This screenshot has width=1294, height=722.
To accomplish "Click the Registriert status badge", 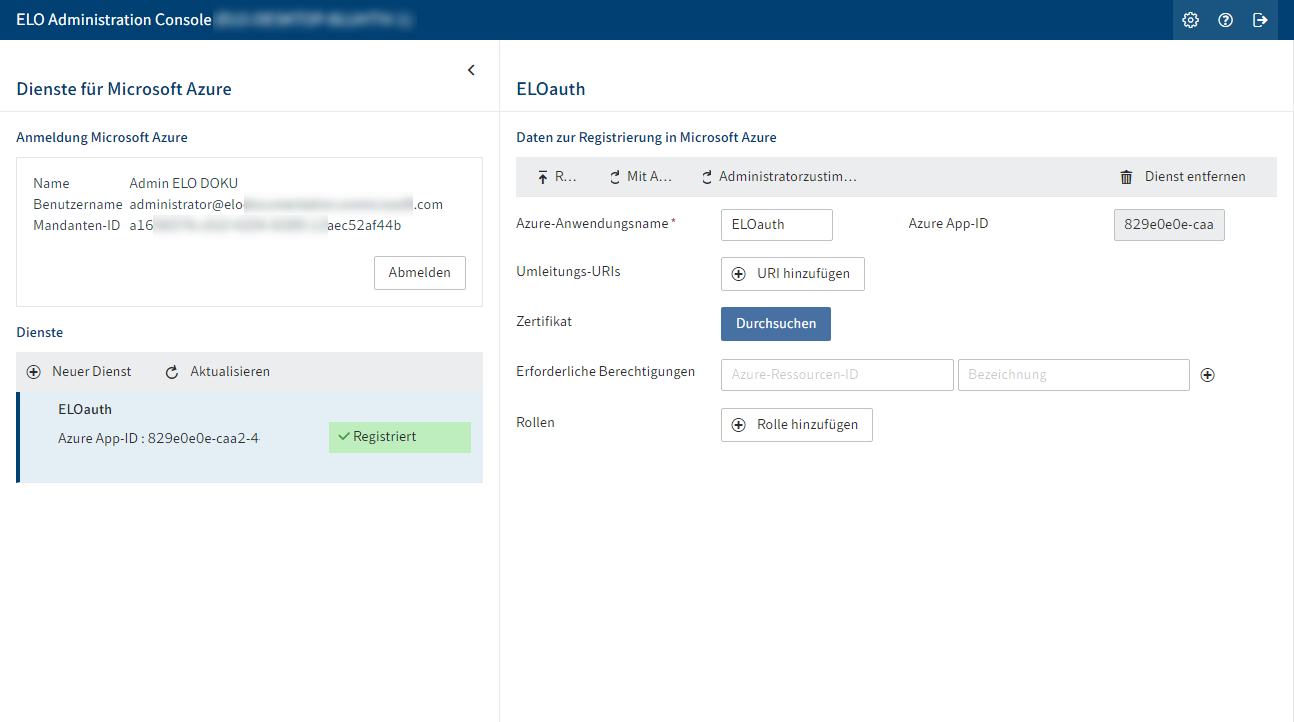I will pyautogui.click(x=400, y=437).
